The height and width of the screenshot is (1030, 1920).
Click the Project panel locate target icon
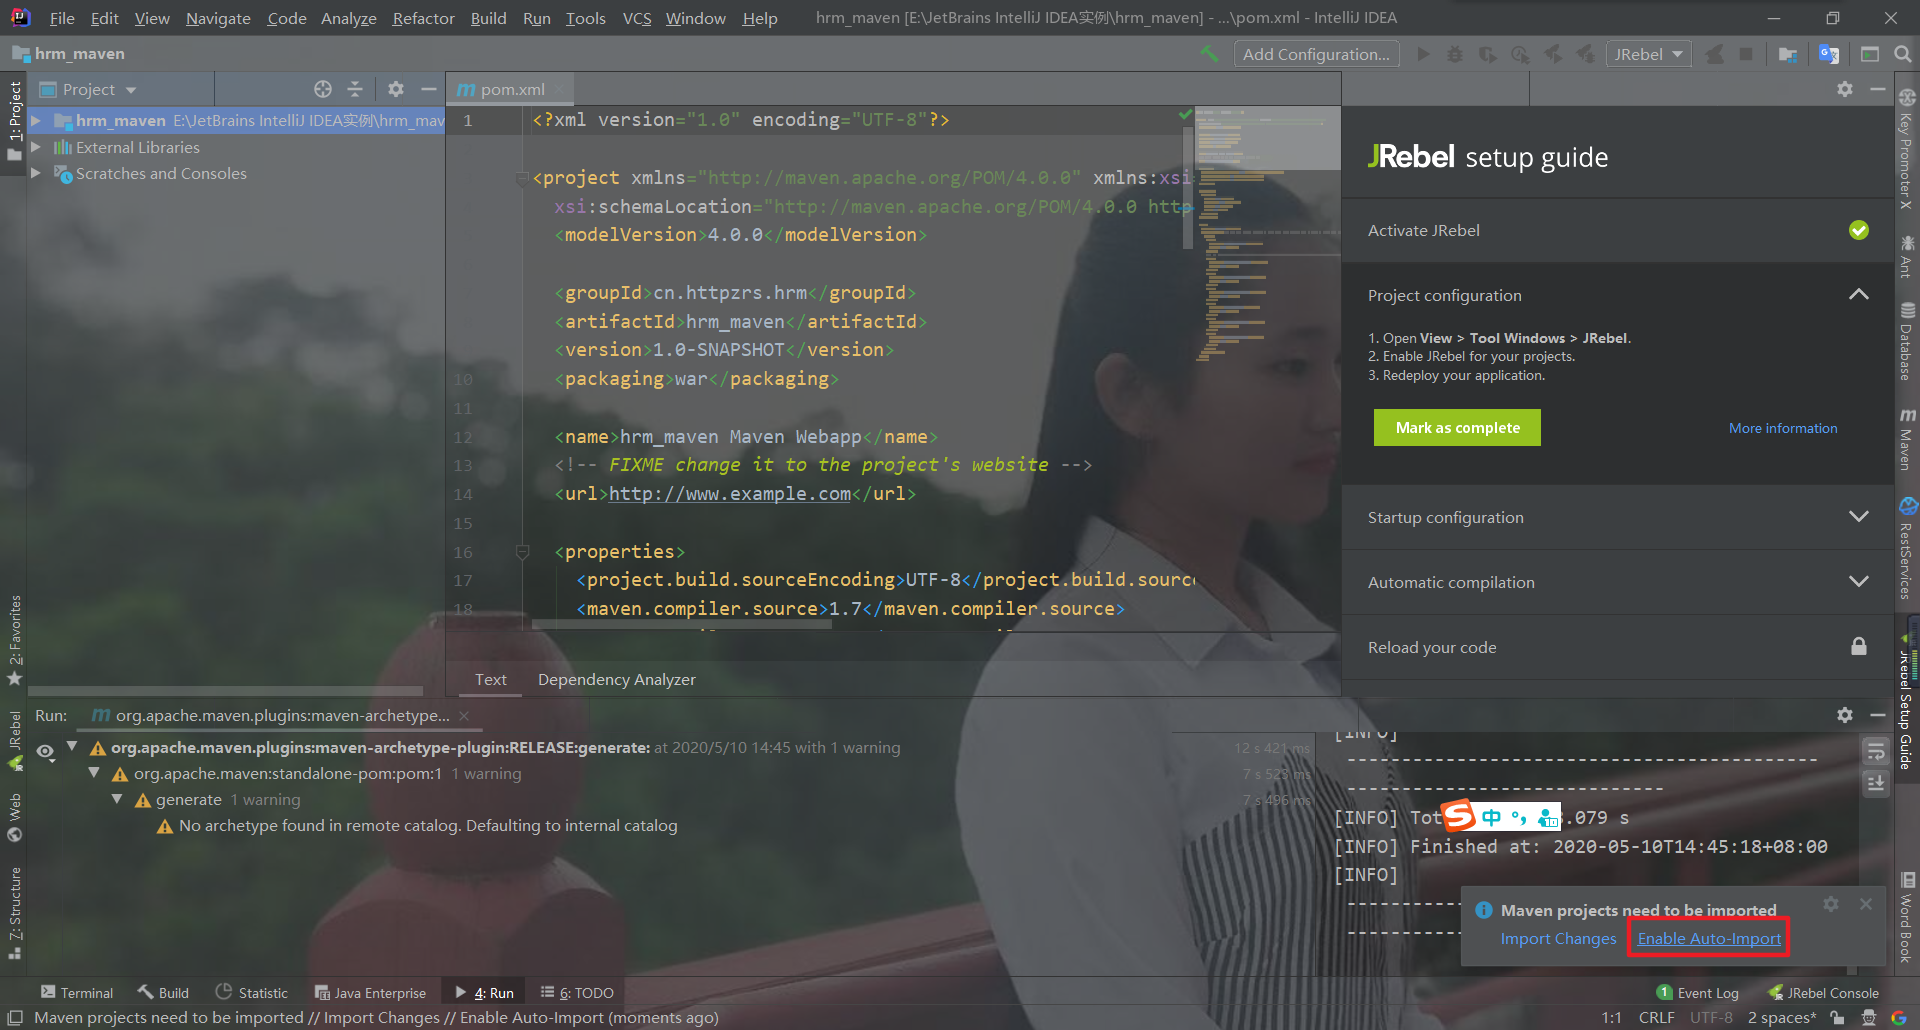[x=323, y=89]
